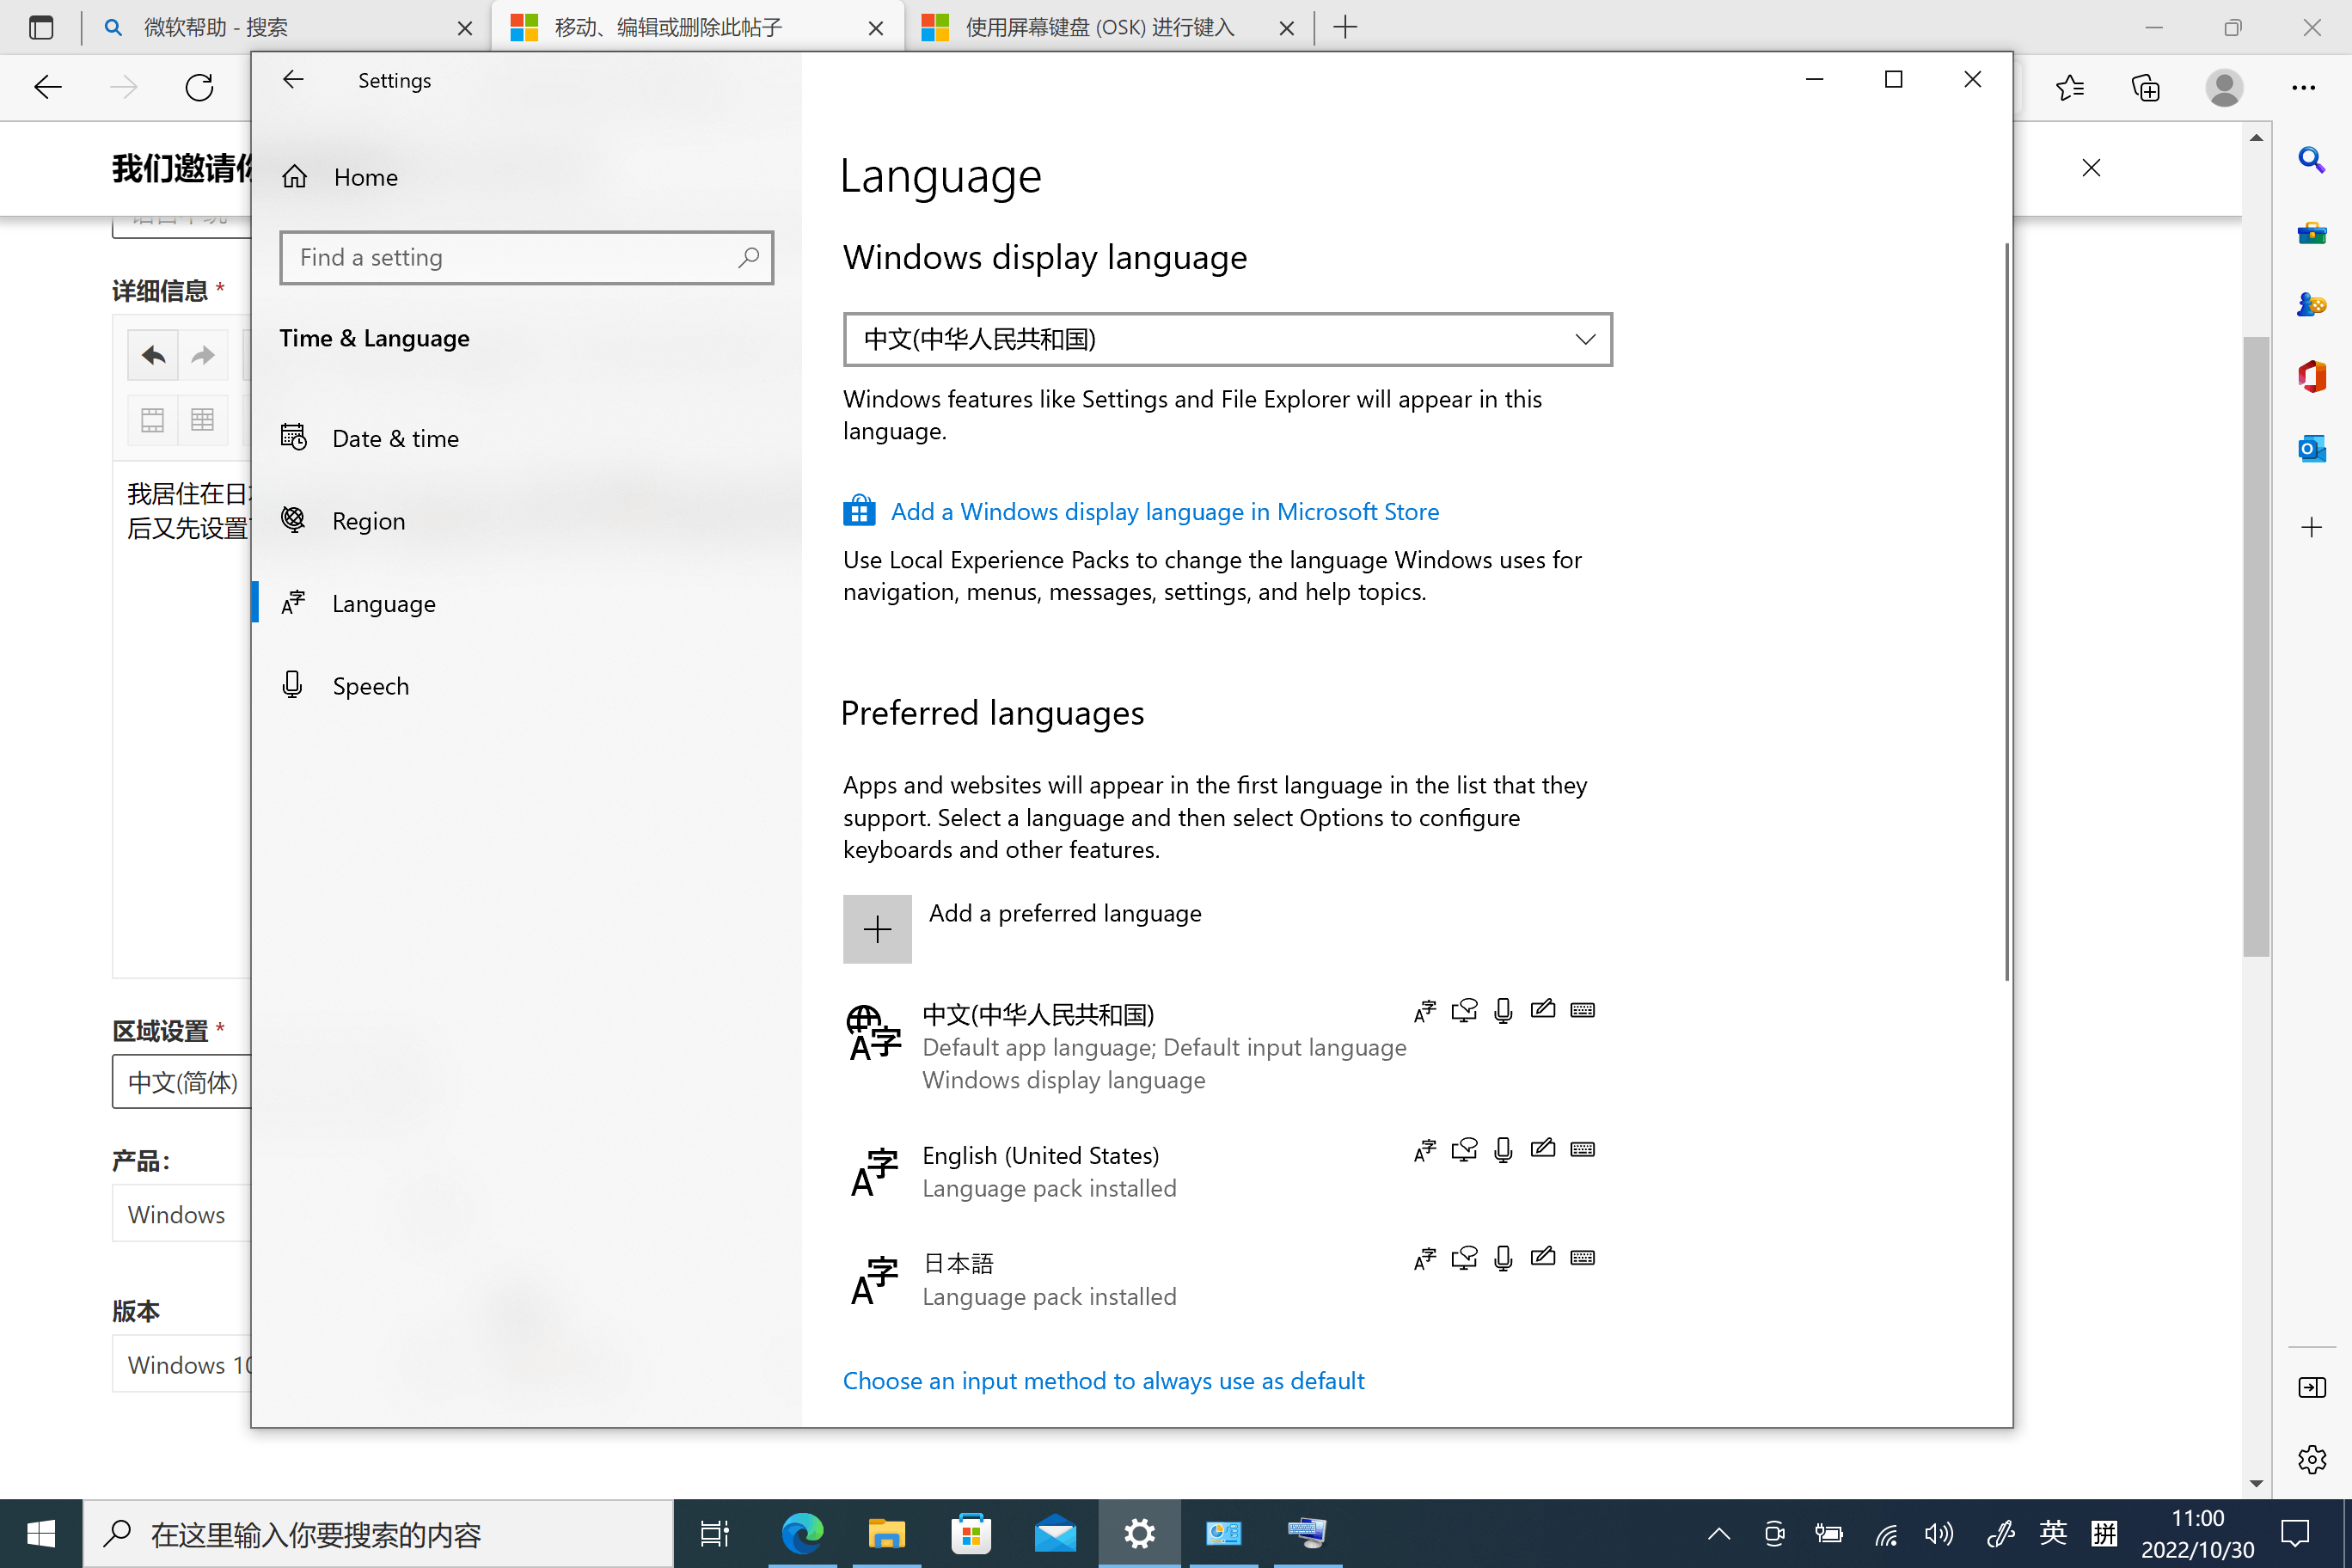Click the Add a preferred language button

coord(877,928)
